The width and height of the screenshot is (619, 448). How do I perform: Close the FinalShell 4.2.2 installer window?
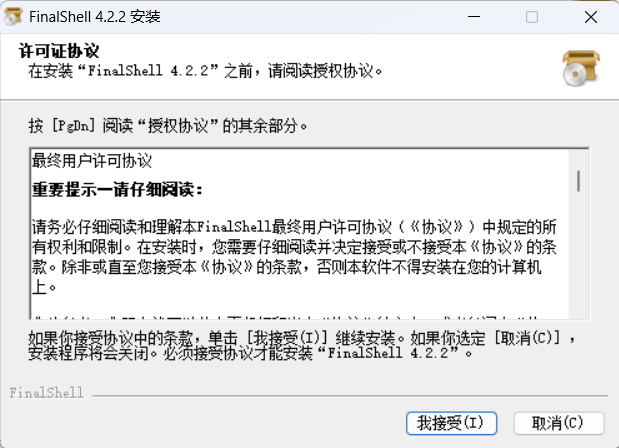(591, 17)
